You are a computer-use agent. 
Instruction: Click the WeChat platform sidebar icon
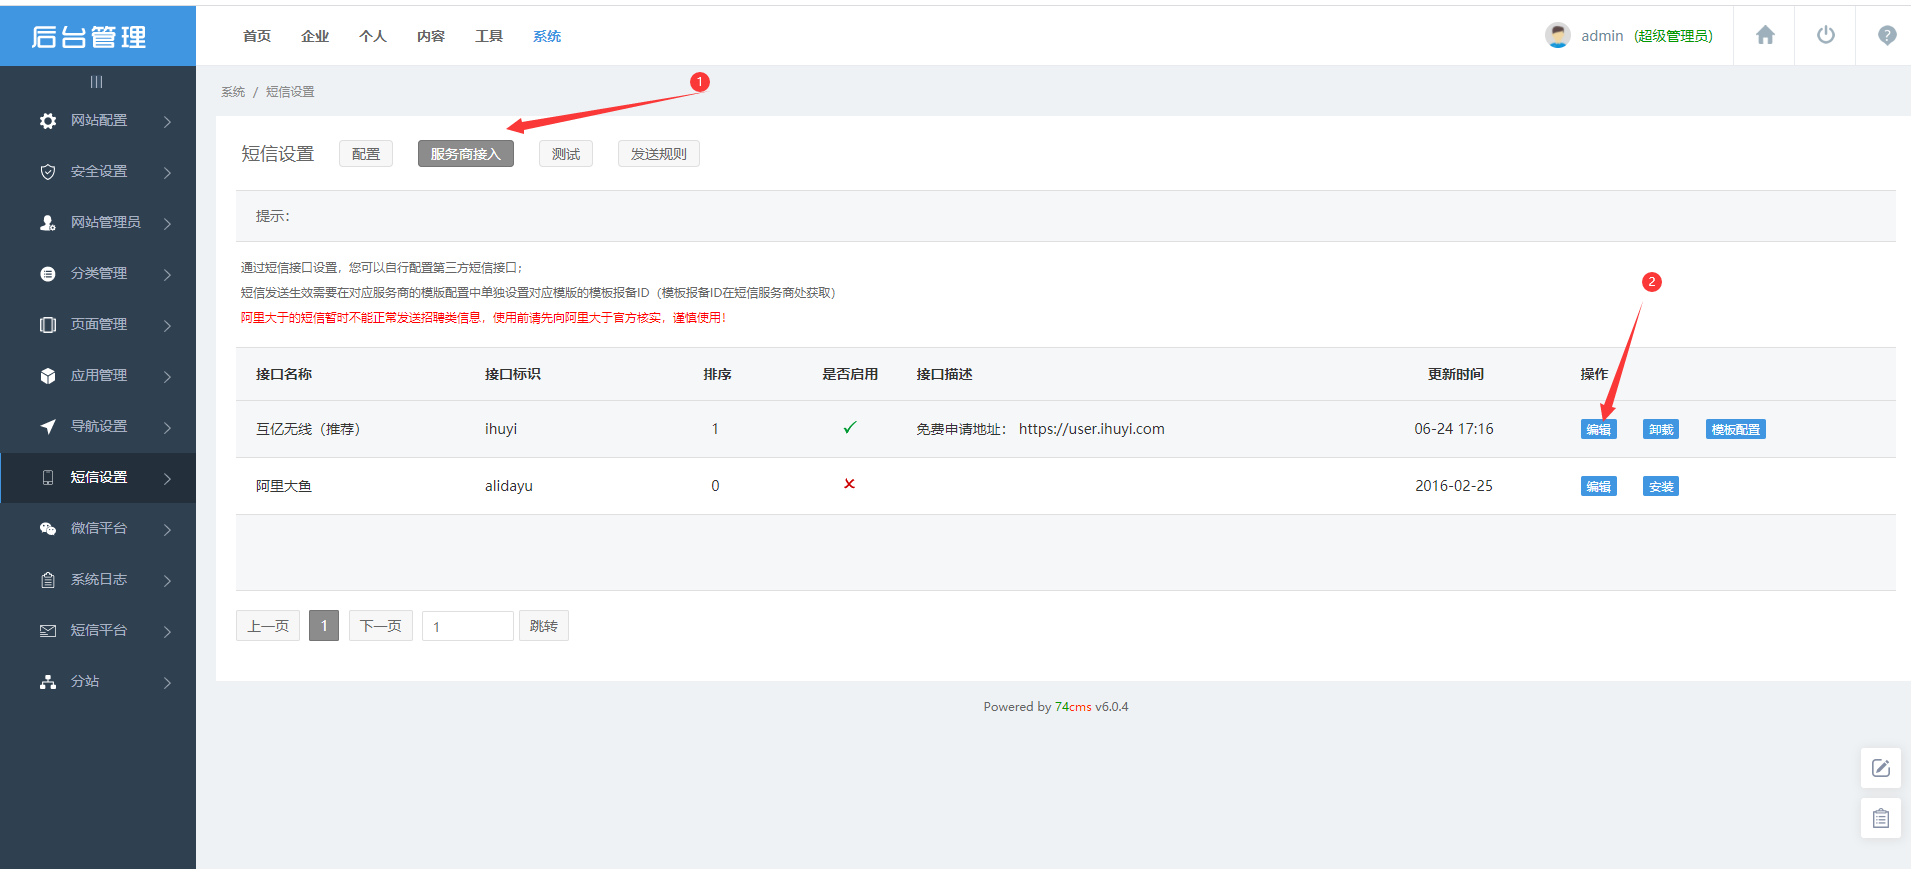click(48, 529)
